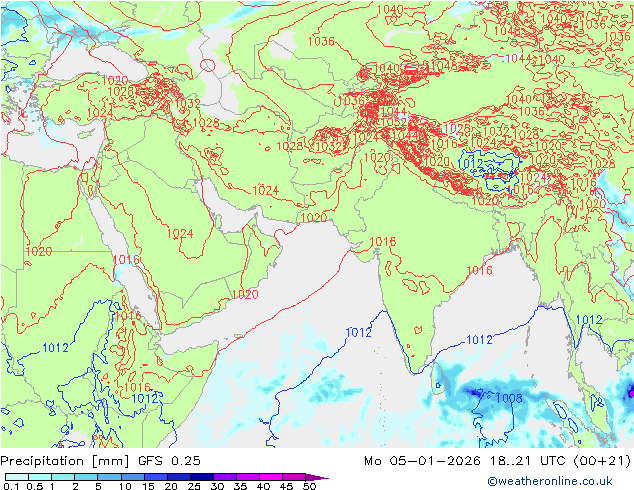Pick the legend swatch between 15 and 20

[x=156, y=477]
